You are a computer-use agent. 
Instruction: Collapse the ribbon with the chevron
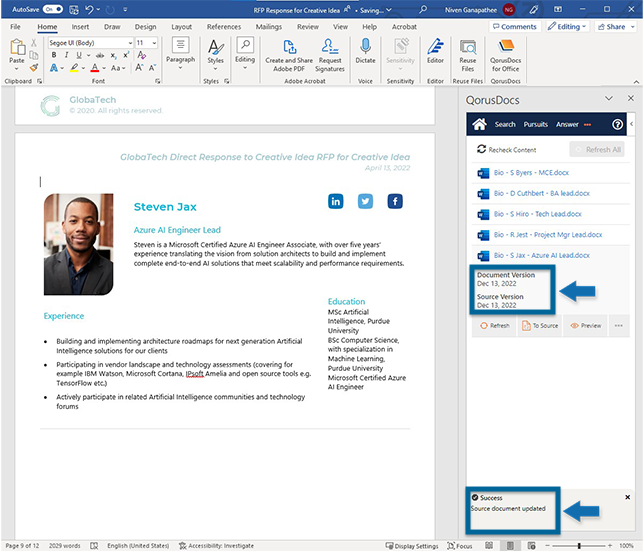(x=636, y=82)
